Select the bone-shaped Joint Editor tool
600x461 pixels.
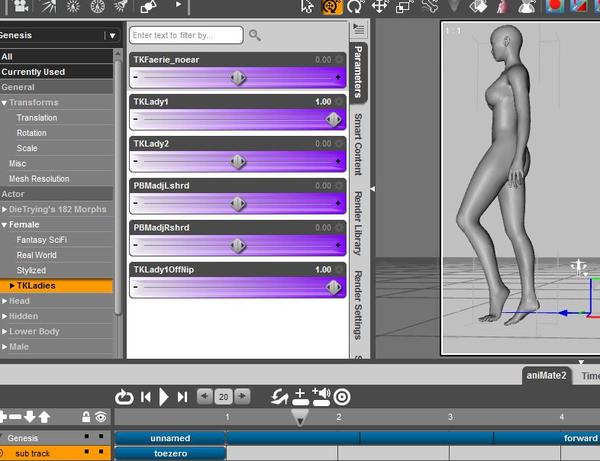(x=430, y=6)
